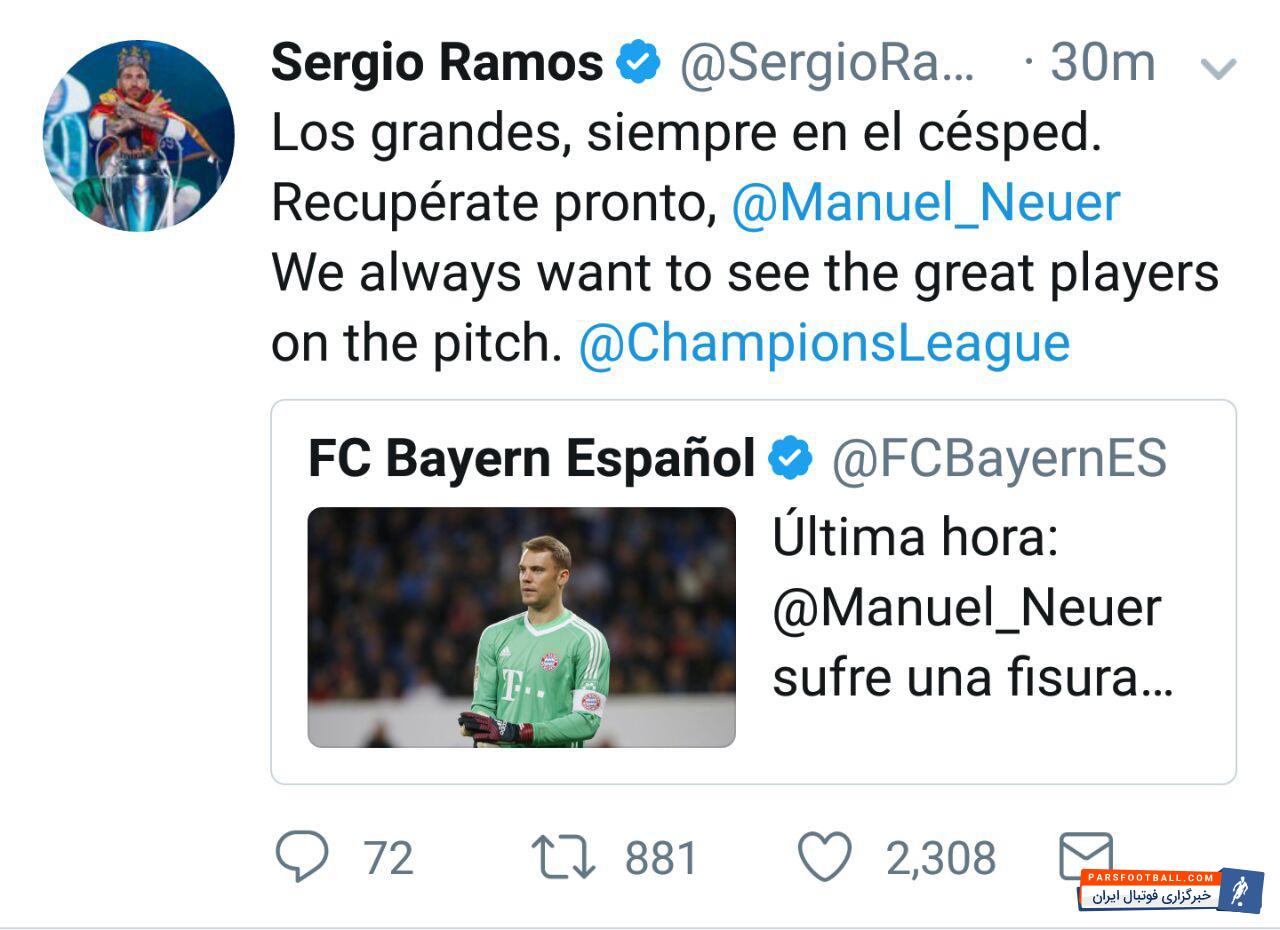Click the reply speech bubble icon
Screen dimensions: 1280x930
click(x=301, y=857)
